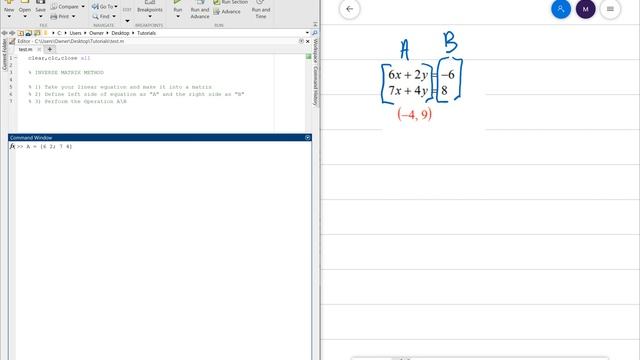Image resolution: width=640 pixels, height=360 pixels.
Task: Open the address bar history dropdown
Action: click(x=307, y=33)
